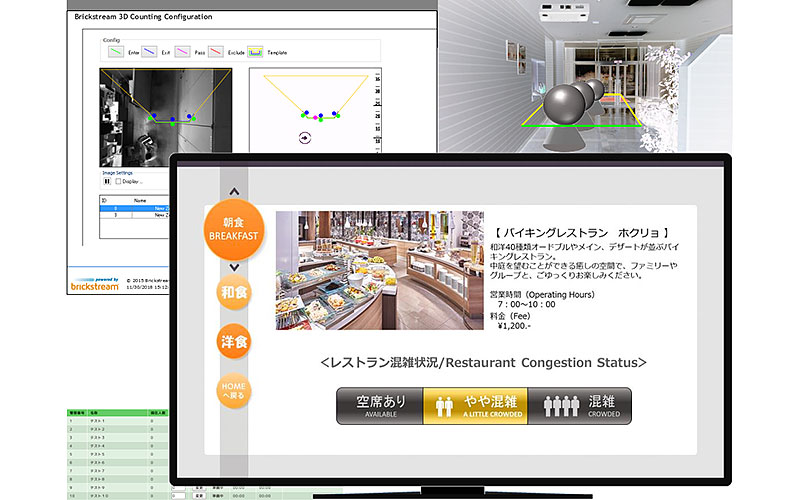Click the Operating Hours 7:00～10:00 text
Image resolution: width=800 pixels, height=500 pixels.
pyautogui.click(x=542, y=299)
